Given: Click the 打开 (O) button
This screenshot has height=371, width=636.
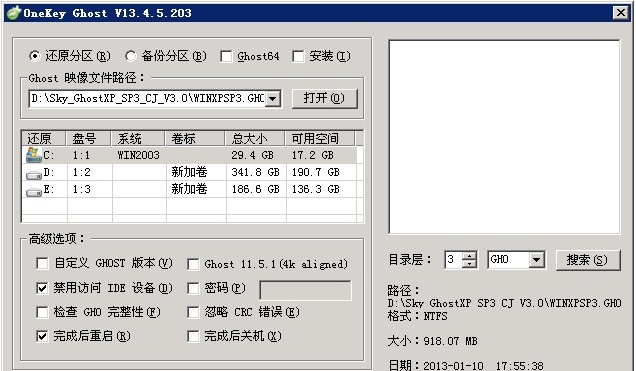Looking at the screenshot, I should tap(324, 99).
